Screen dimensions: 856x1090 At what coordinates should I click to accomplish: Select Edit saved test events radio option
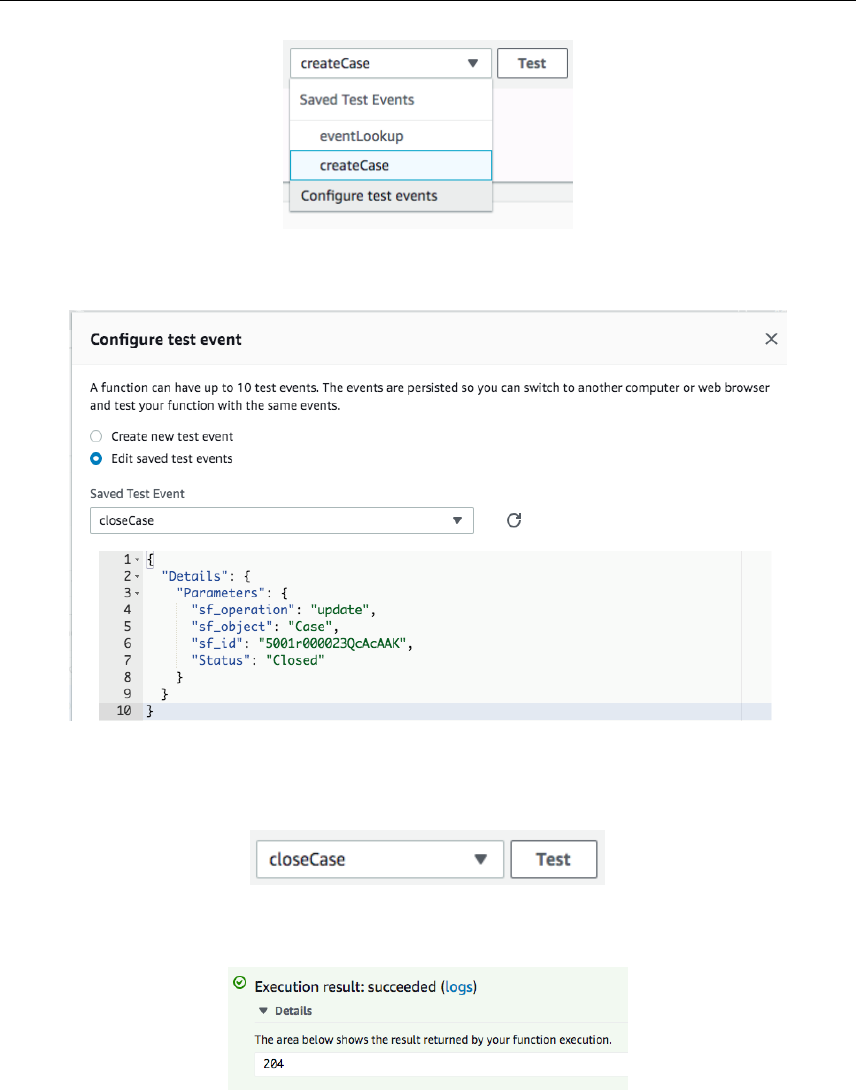[x=96, y=459]
